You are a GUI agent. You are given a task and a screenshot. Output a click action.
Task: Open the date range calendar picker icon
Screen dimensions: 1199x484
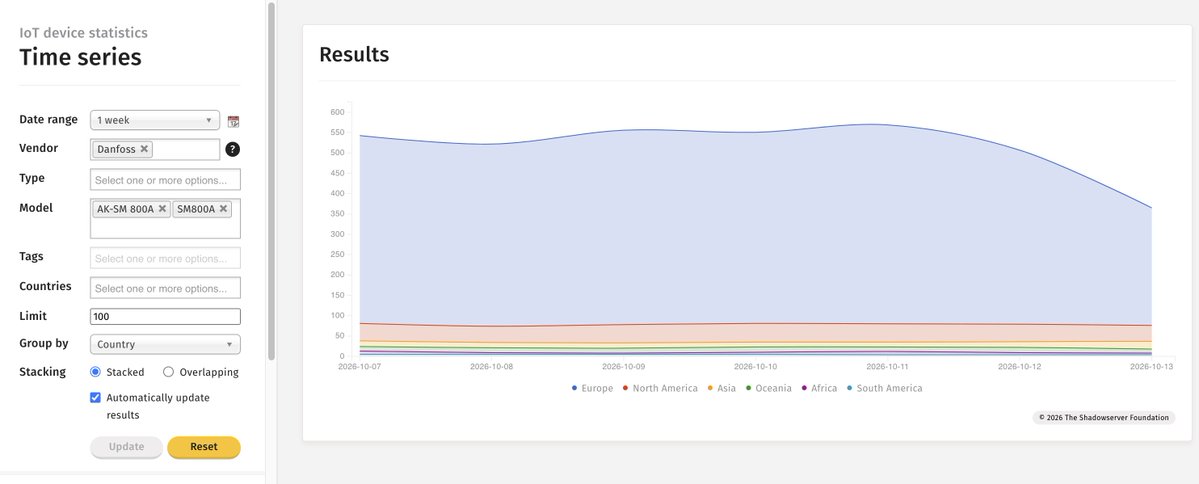pyautogui.click(x=233, y=121)
